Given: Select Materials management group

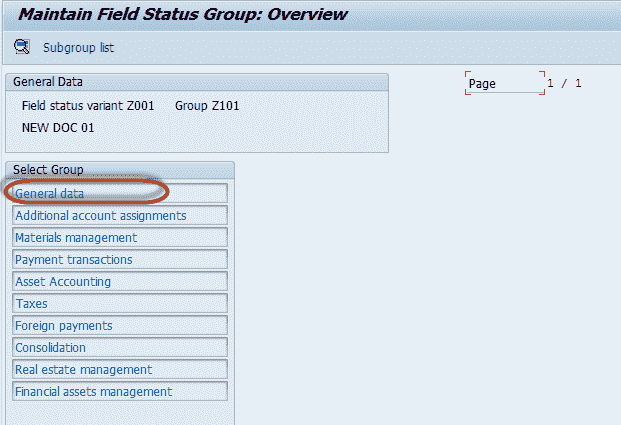Looking at the screenshot, I should point(120,238).
